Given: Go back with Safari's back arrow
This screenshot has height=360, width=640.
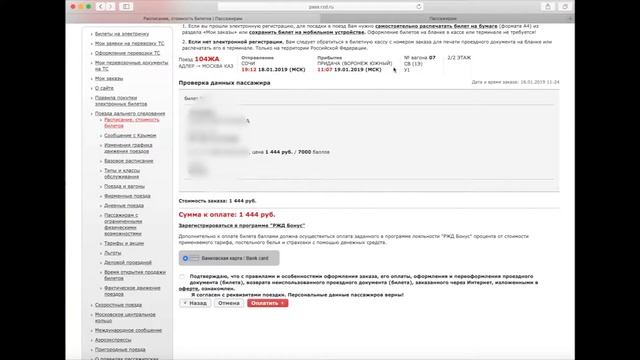Looking at the screenshot, I should click(100, 7).
